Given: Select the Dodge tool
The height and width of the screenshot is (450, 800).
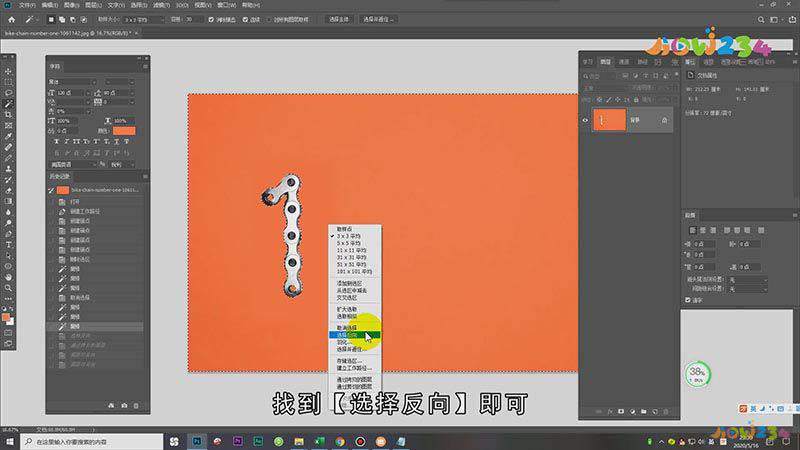Looking at the screenshot, I should 8,223.
